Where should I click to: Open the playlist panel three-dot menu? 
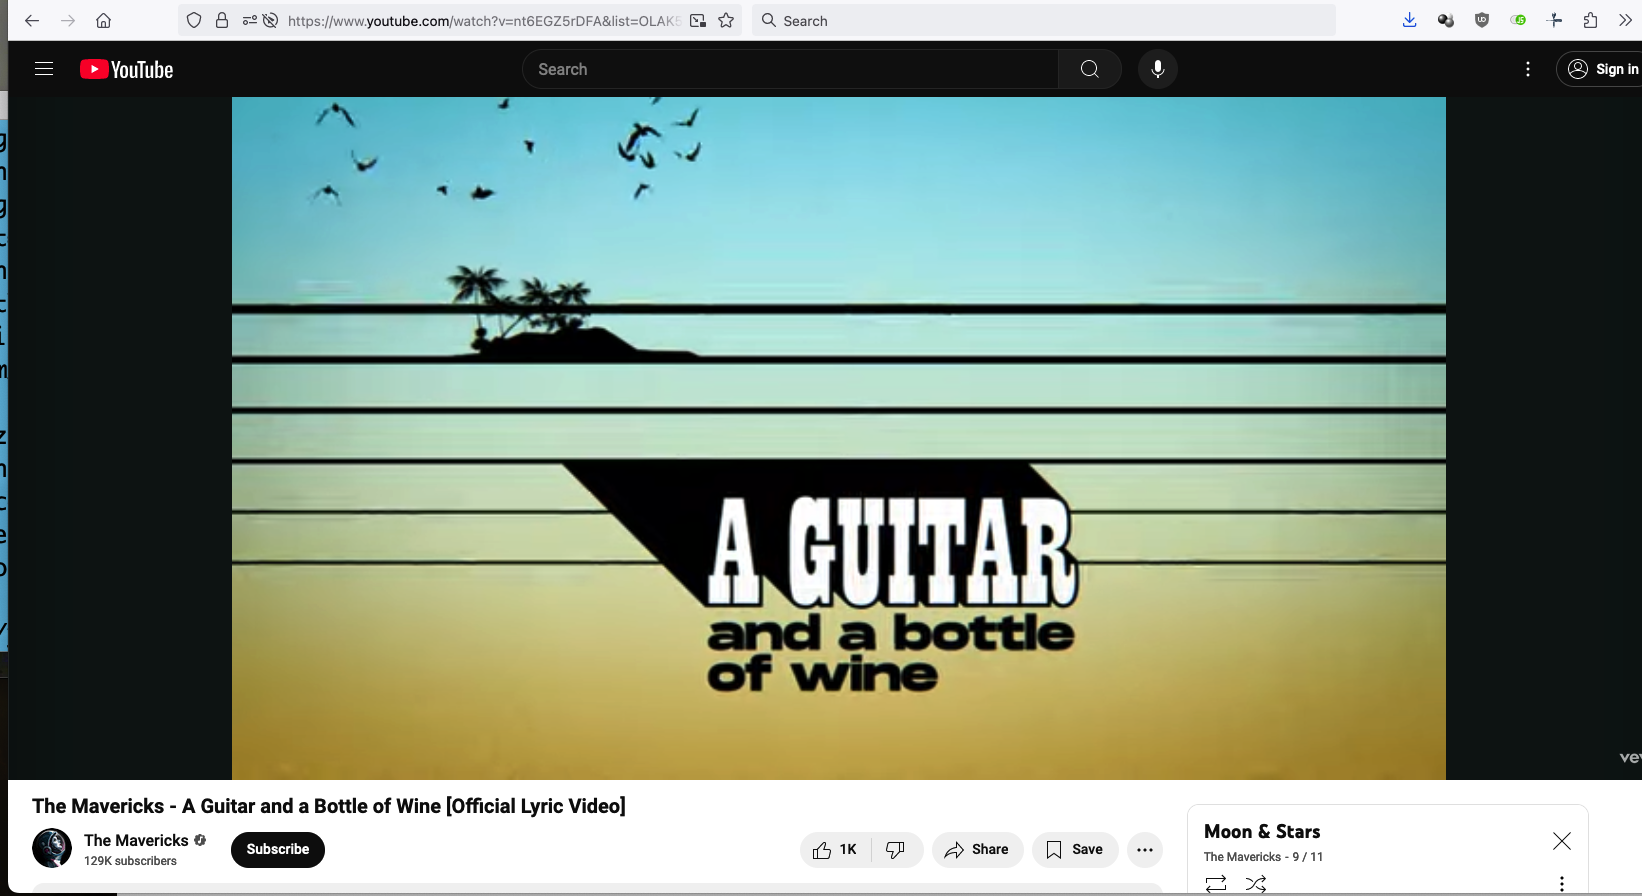pos(1562,884)
